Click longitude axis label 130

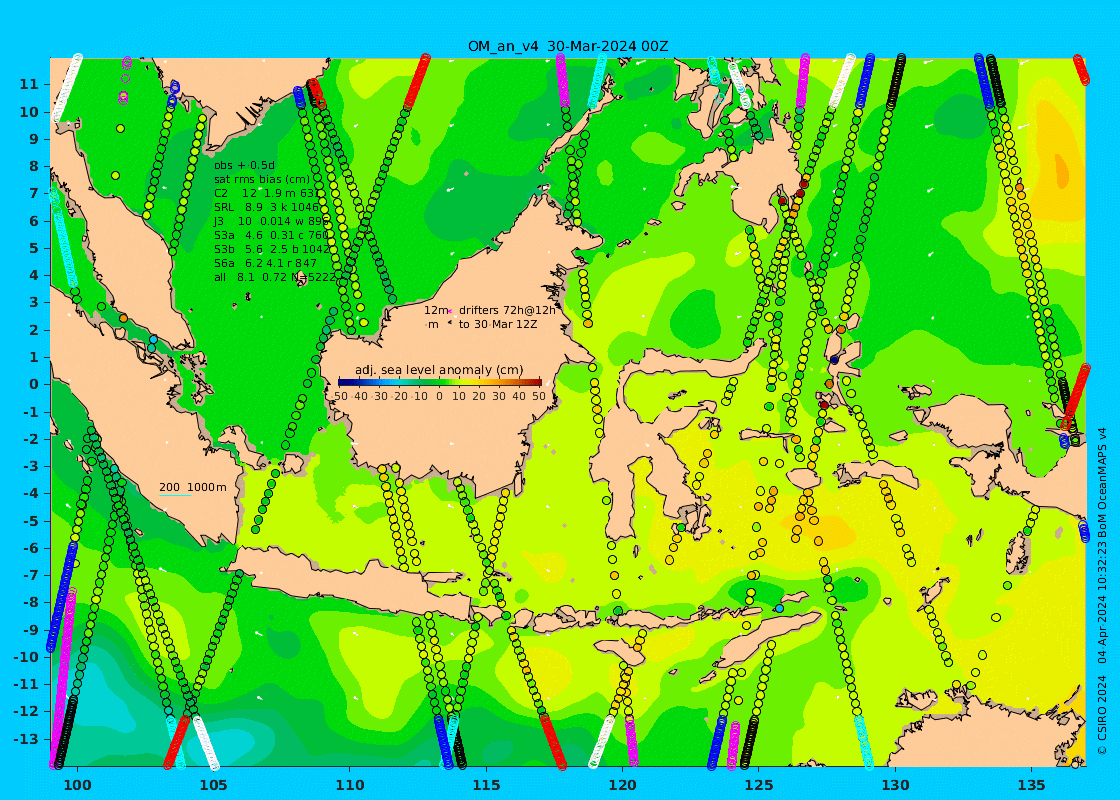(896, 785)
